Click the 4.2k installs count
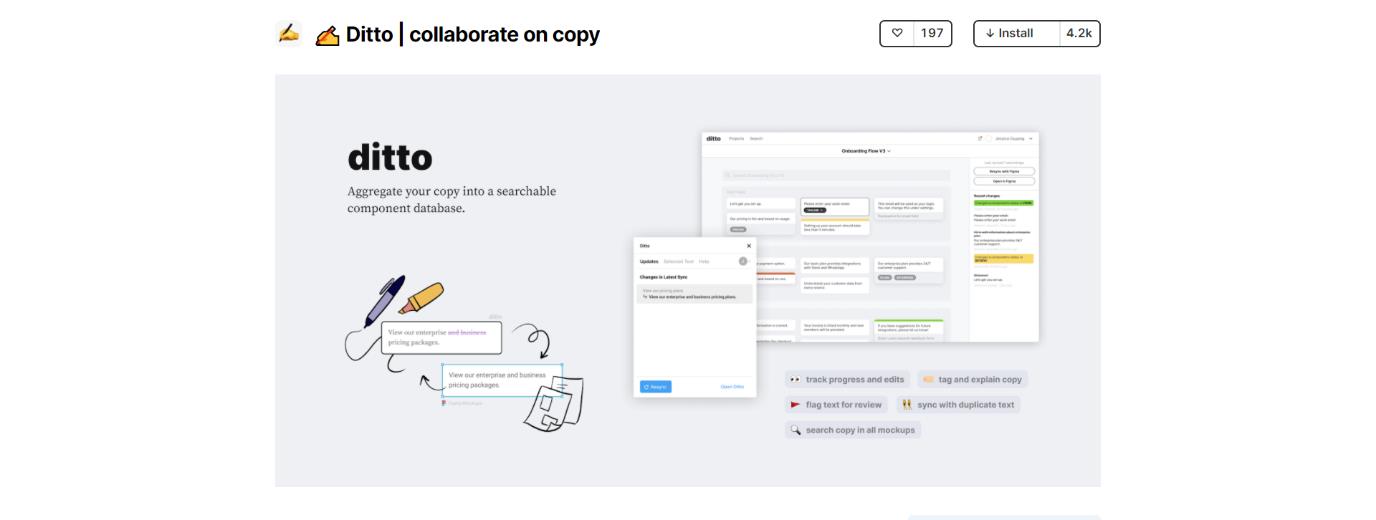This screenshot has width=1376, height=520. [1079, 33]
